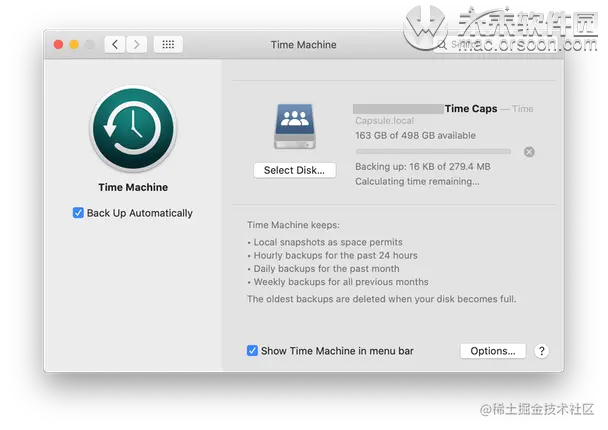This screenshot has width=608, height=430.
Task: Show all preferences with the grid button
Action: 168,45
